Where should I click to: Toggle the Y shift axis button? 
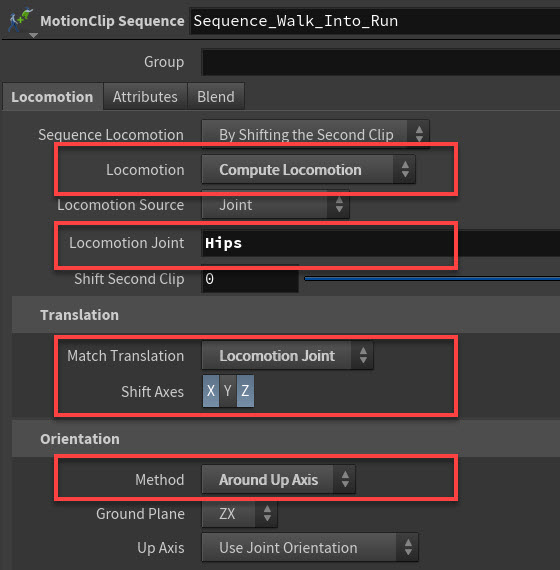click(x=228, y=391)
